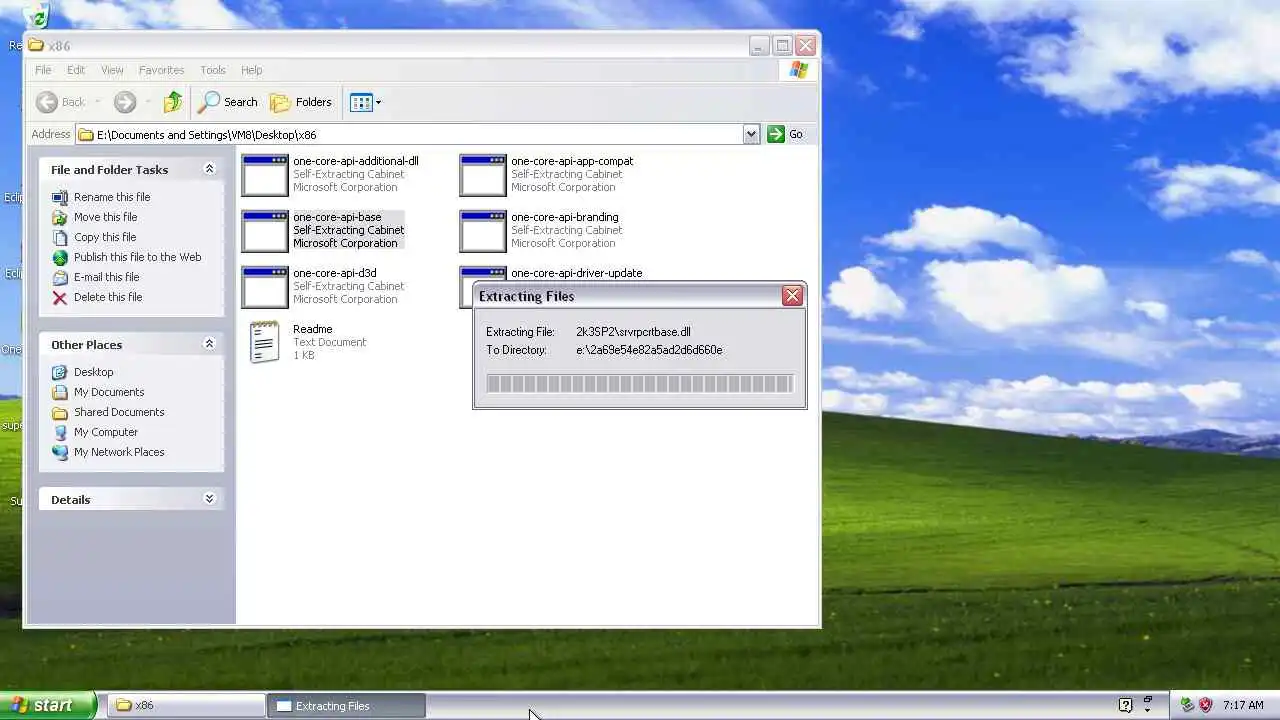Viewport: 1280px width, 720px height.
Task: Click the Rename this file icon
Action: (x=60, y=197)
